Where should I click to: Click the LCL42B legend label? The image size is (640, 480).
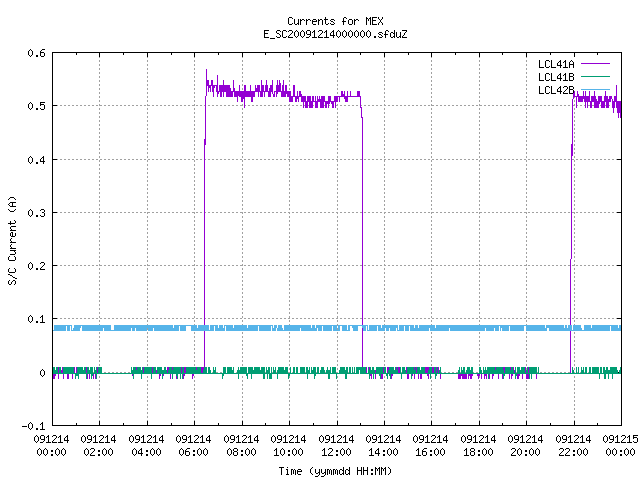pyautogui.click(x=556, y=90)
